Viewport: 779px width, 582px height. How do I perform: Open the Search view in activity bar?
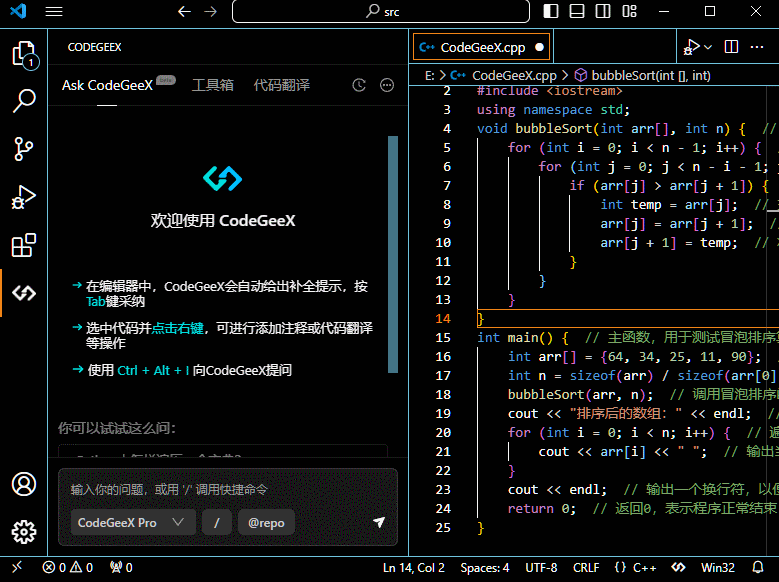coord(24,101)
